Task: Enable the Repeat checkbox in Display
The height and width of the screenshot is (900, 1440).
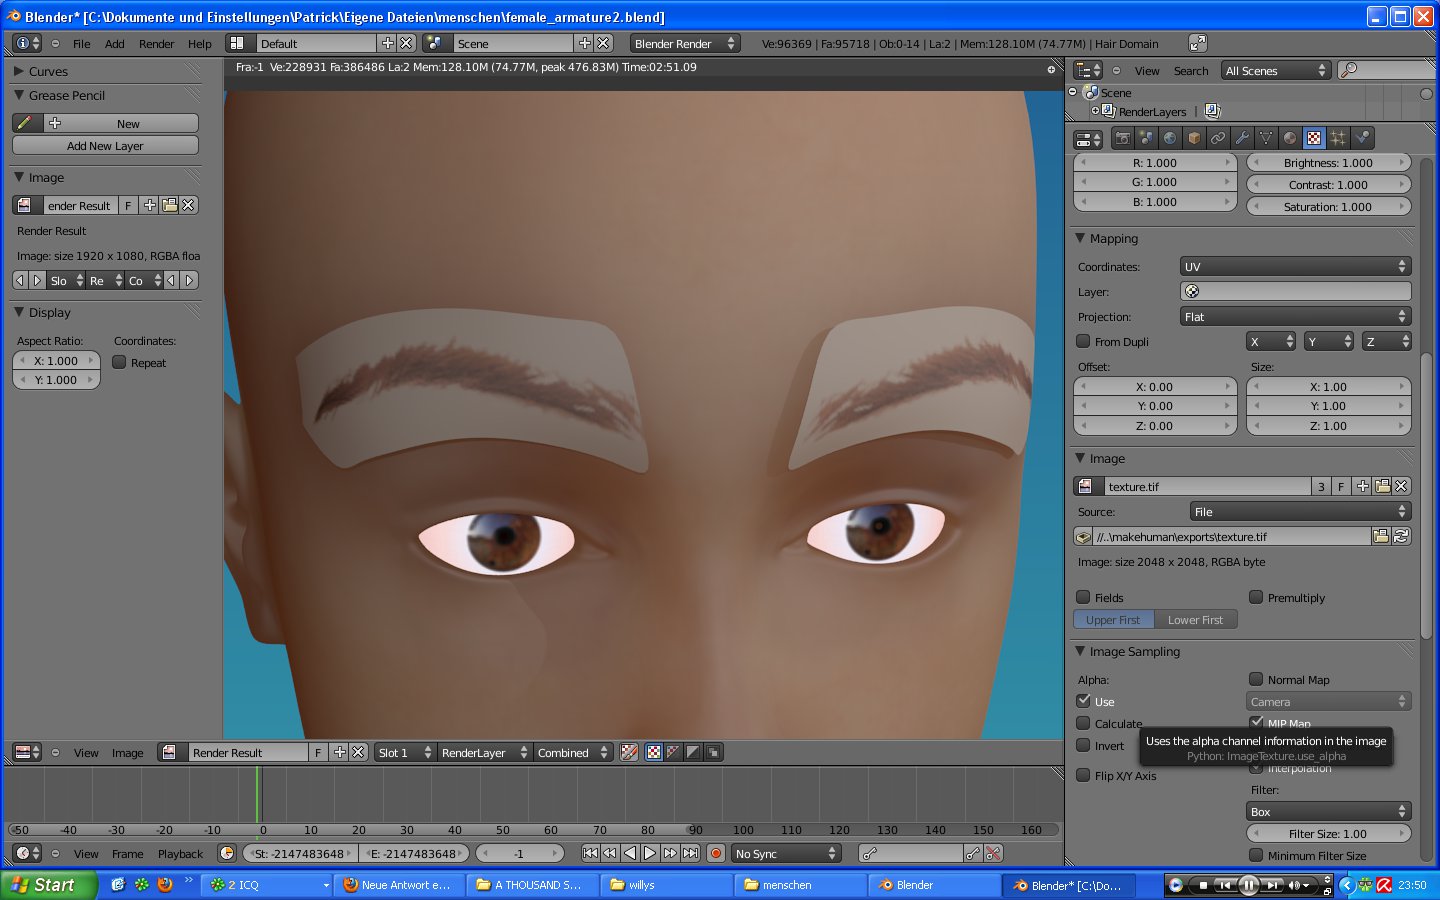Action: point(119,362)
